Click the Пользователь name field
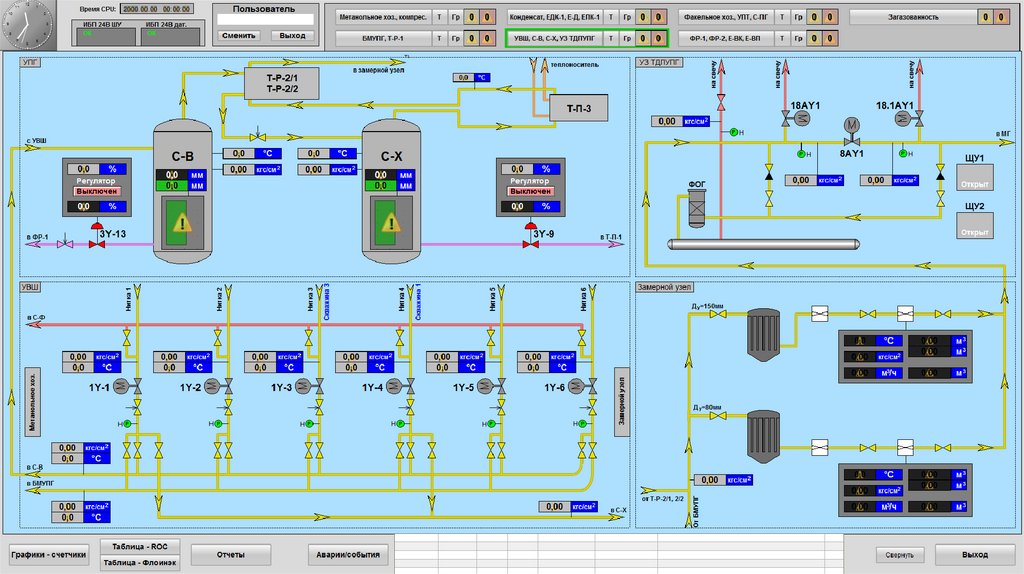1024x574 pixels. (265, 19)
